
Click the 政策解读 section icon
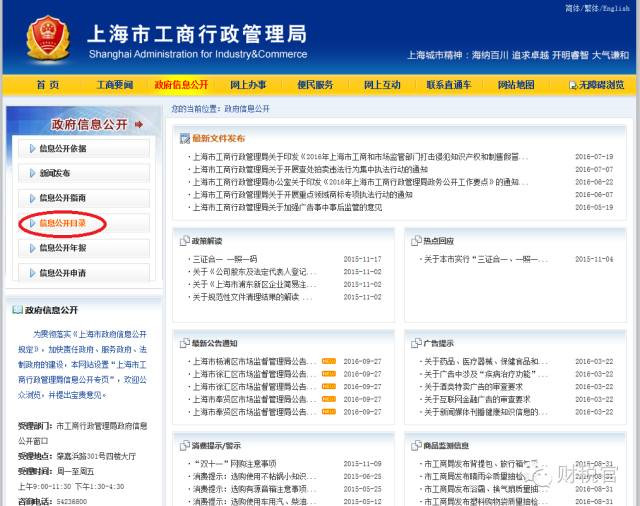(185, 241)
